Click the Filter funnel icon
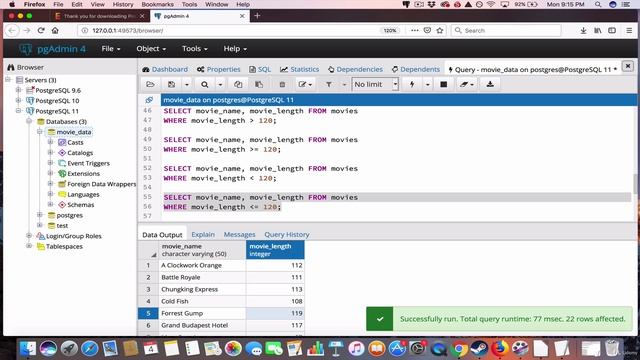This screenshot has height=360, width=640. point(329,84)
